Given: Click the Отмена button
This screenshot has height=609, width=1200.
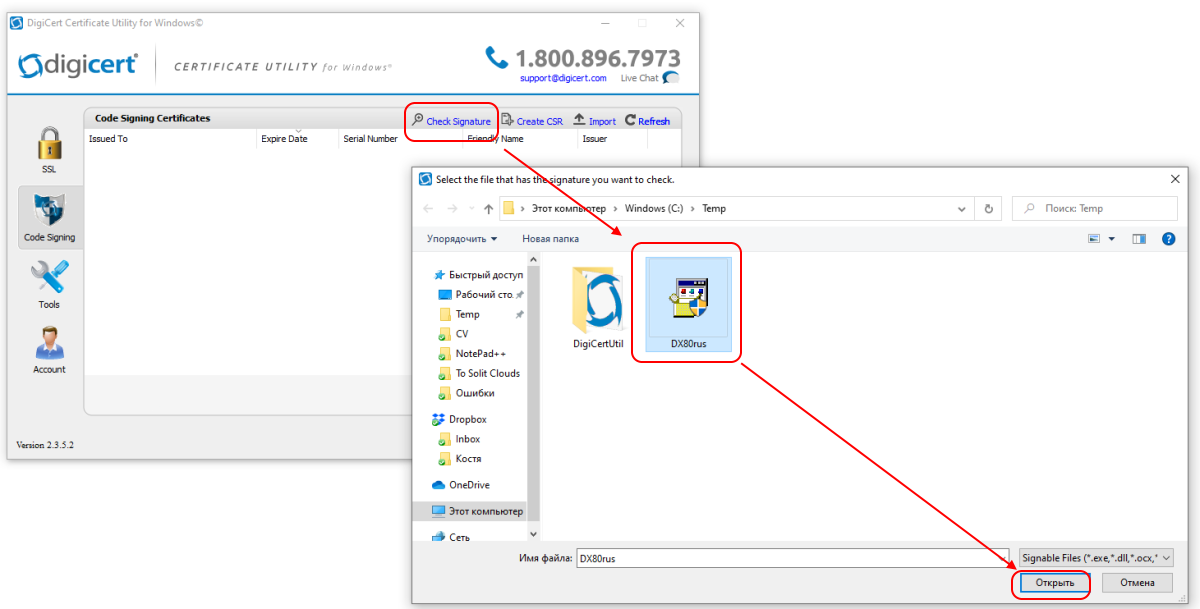Looking at the screenshot, I should [1138, 583].
